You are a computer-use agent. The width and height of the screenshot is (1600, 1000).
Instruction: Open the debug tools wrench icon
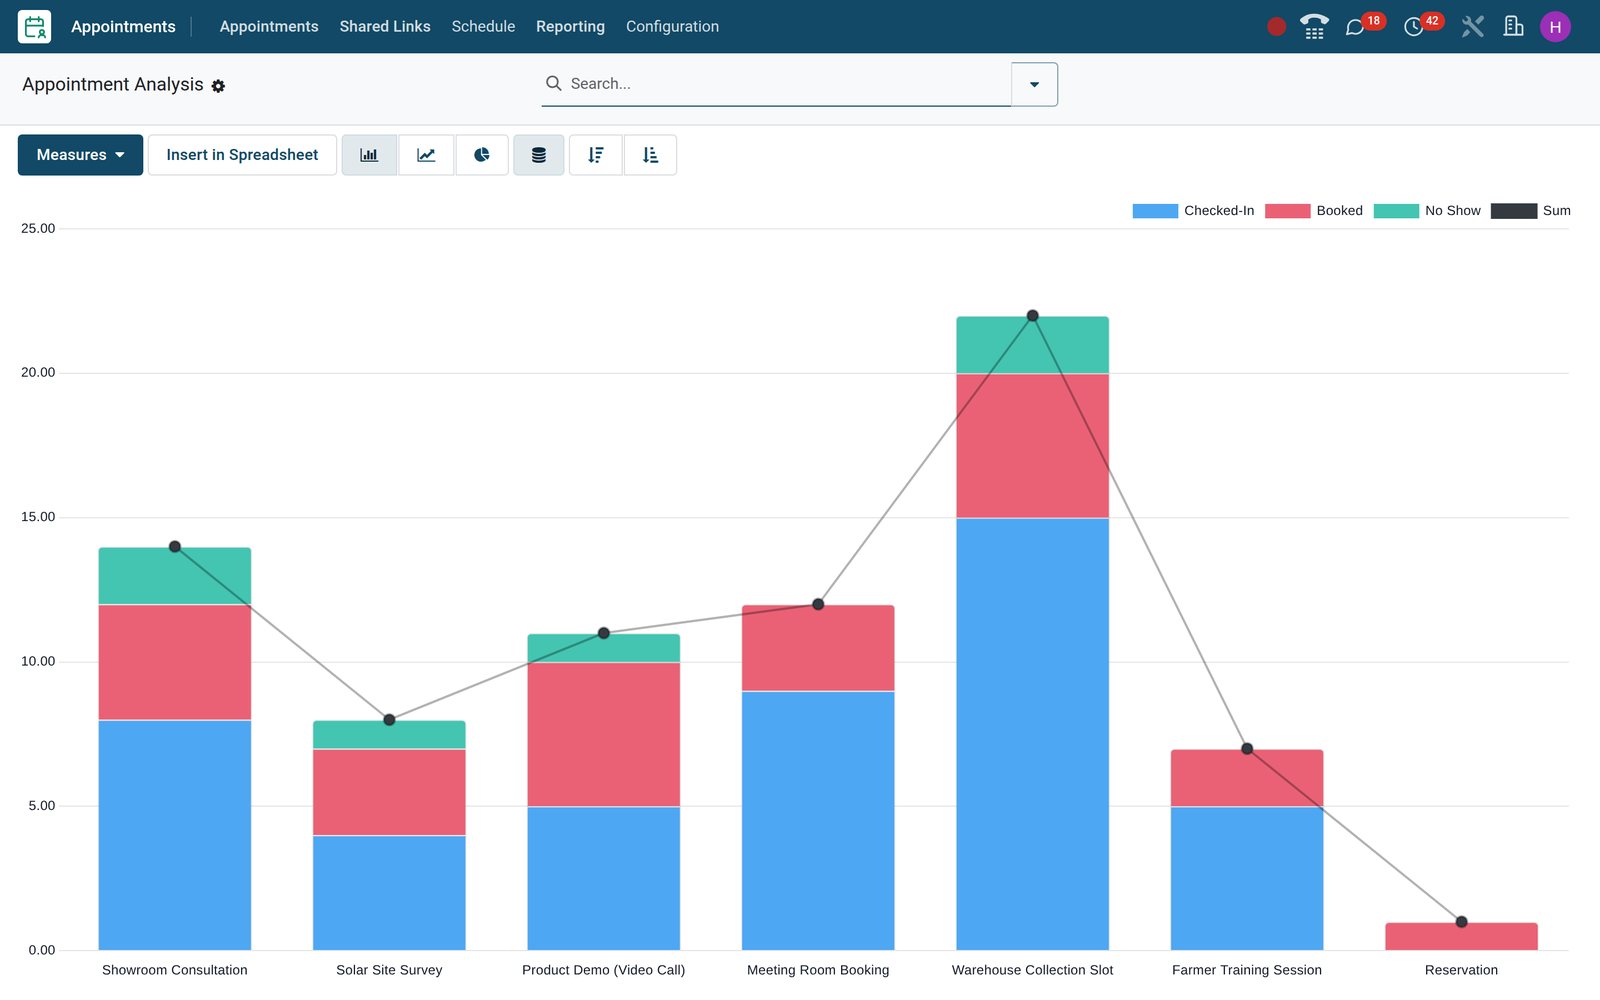click(1472, 27)
